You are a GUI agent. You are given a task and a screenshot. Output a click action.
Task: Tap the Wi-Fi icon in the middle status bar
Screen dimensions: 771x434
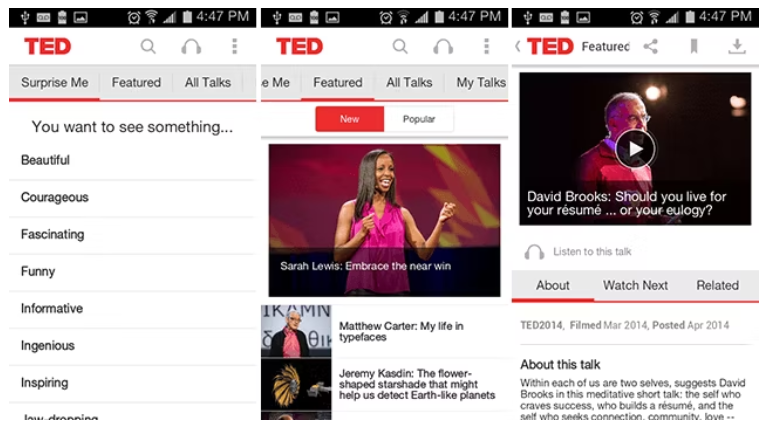coord(403,18)
